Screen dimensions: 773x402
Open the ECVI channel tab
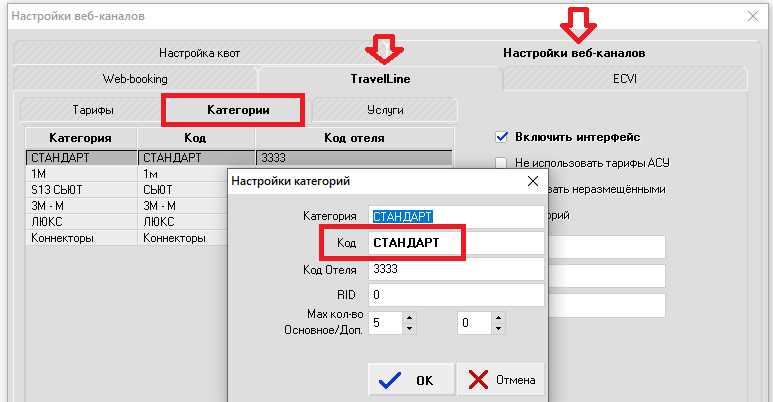(x=625, y=79)
